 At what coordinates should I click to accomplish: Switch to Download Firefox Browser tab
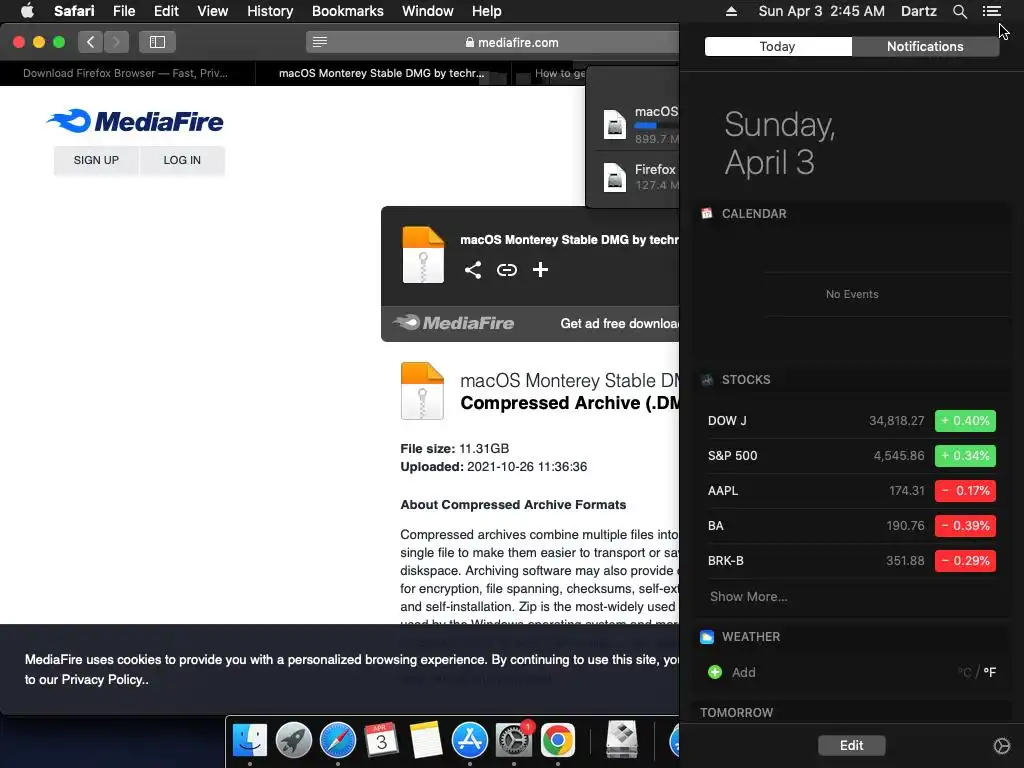pyautogui.click(x=125, y=73)
